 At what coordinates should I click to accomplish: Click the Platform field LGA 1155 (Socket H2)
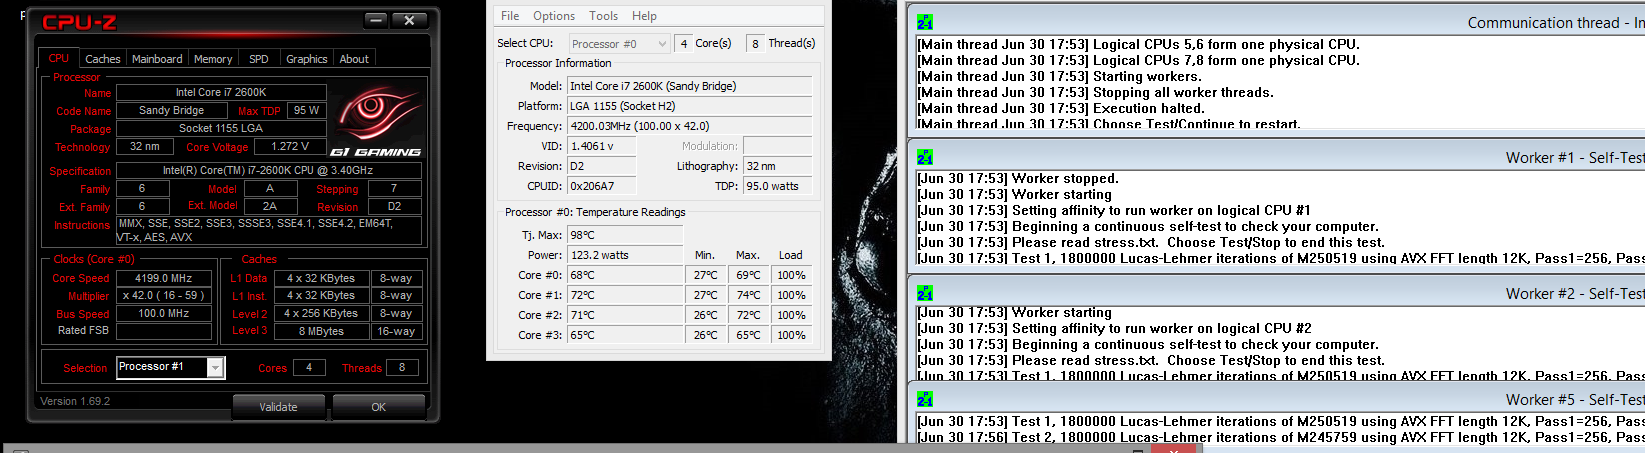(x=690, y=106)
